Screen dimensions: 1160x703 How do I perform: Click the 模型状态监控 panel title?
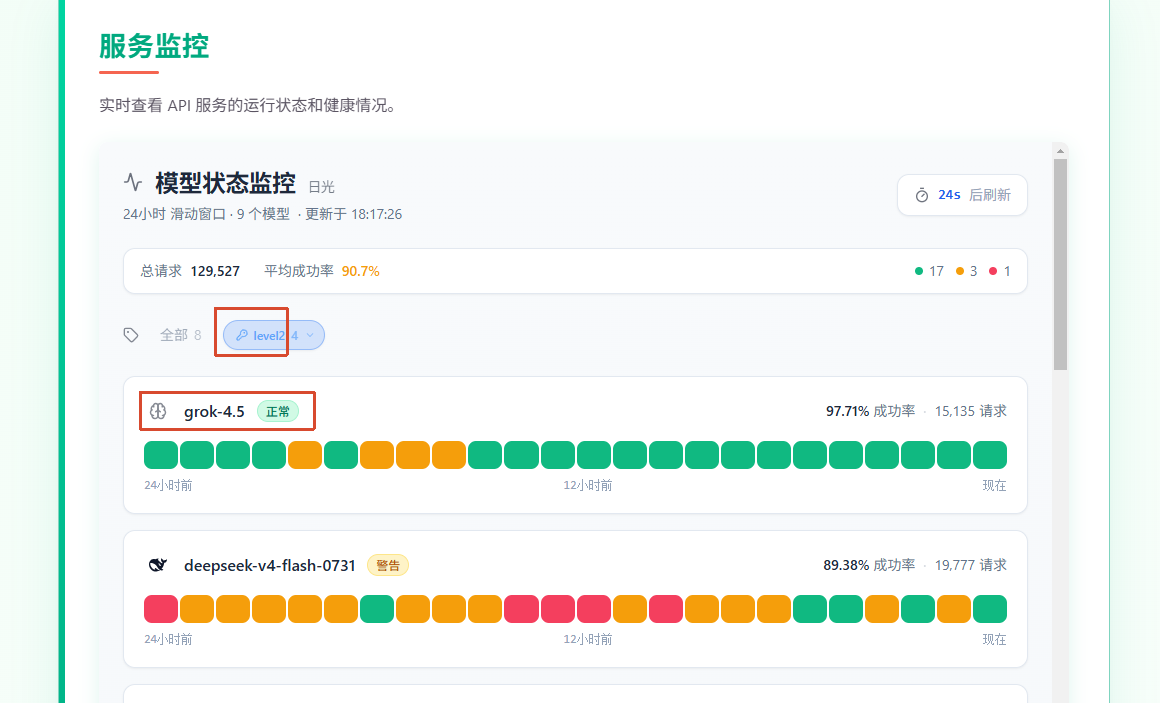coord(226,183)
